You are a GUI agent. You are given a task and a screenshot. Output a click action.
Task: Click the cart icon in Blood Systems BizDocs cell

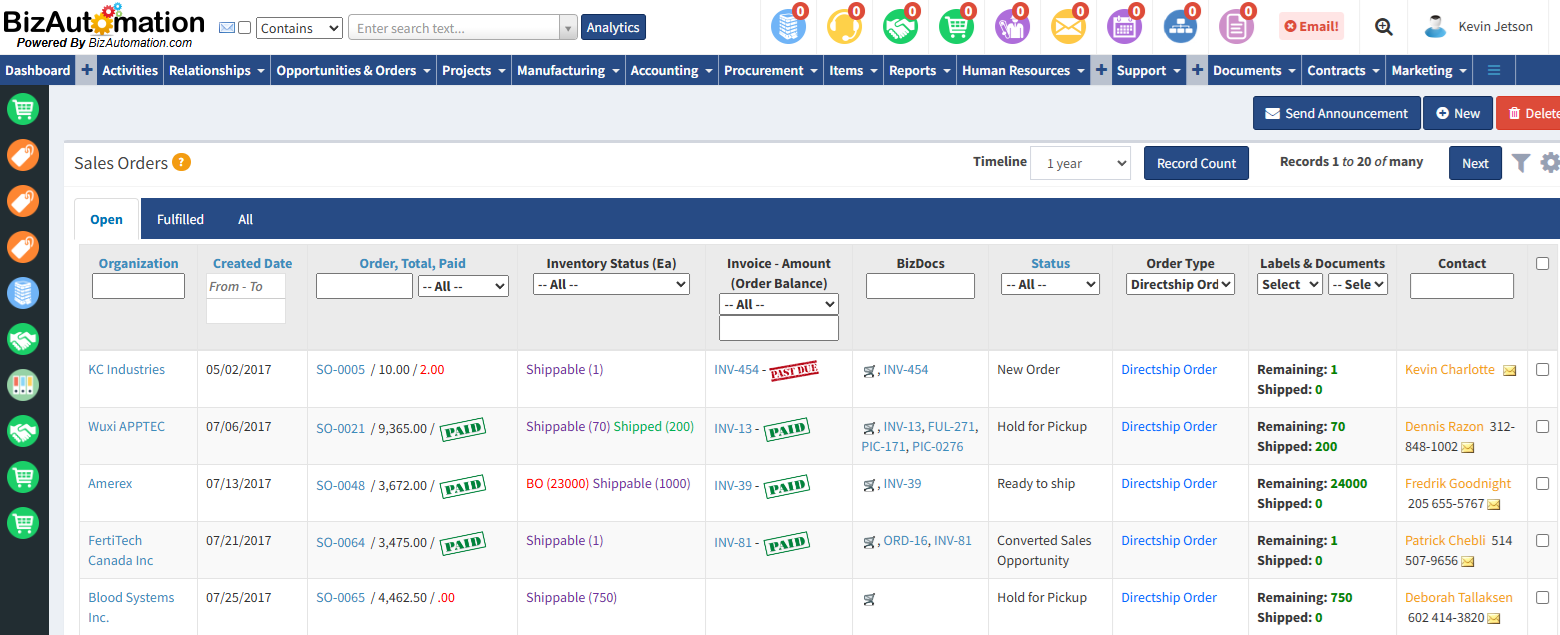[869, 599]
